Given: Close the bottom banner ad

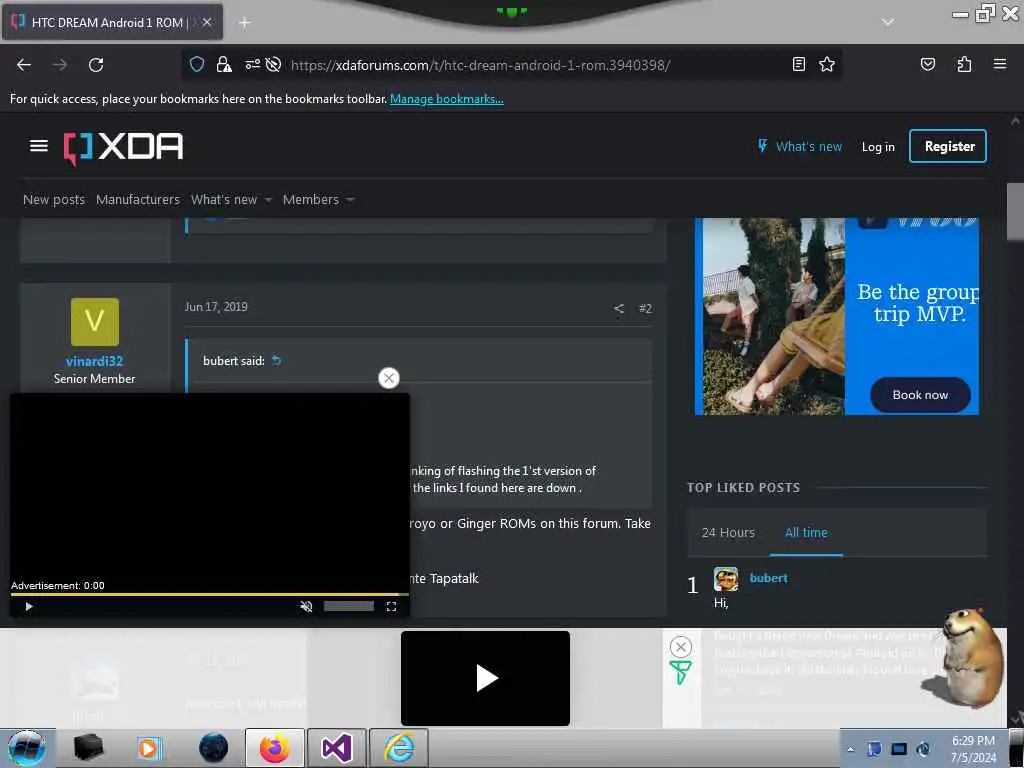Looking at the screenshot, I should (x=680, y=647).
